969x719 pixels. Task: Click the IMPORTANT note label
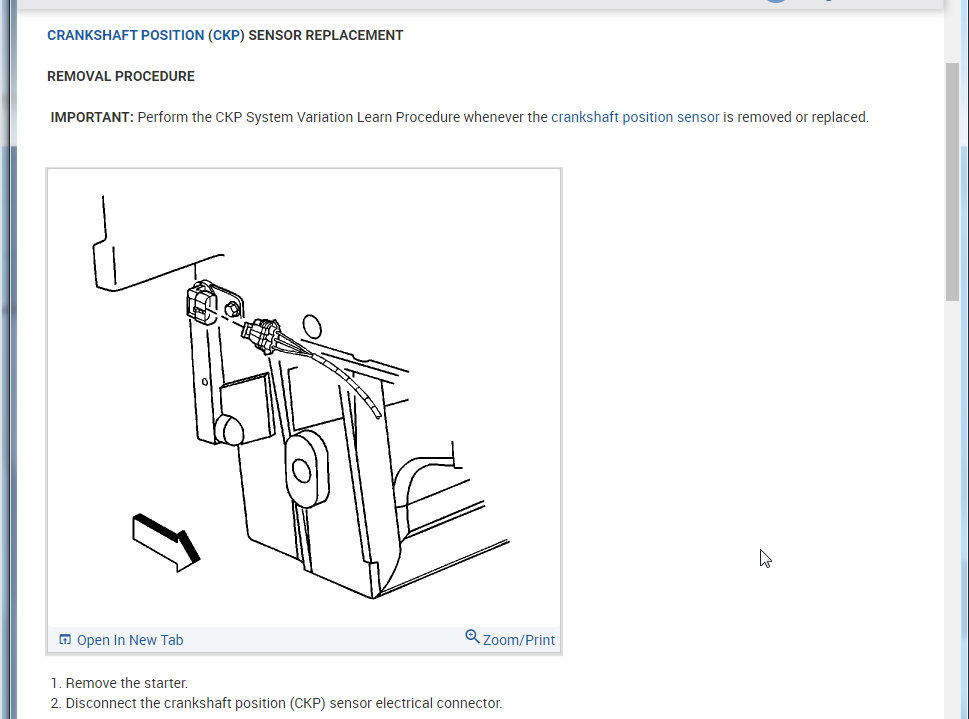[92, 117]
